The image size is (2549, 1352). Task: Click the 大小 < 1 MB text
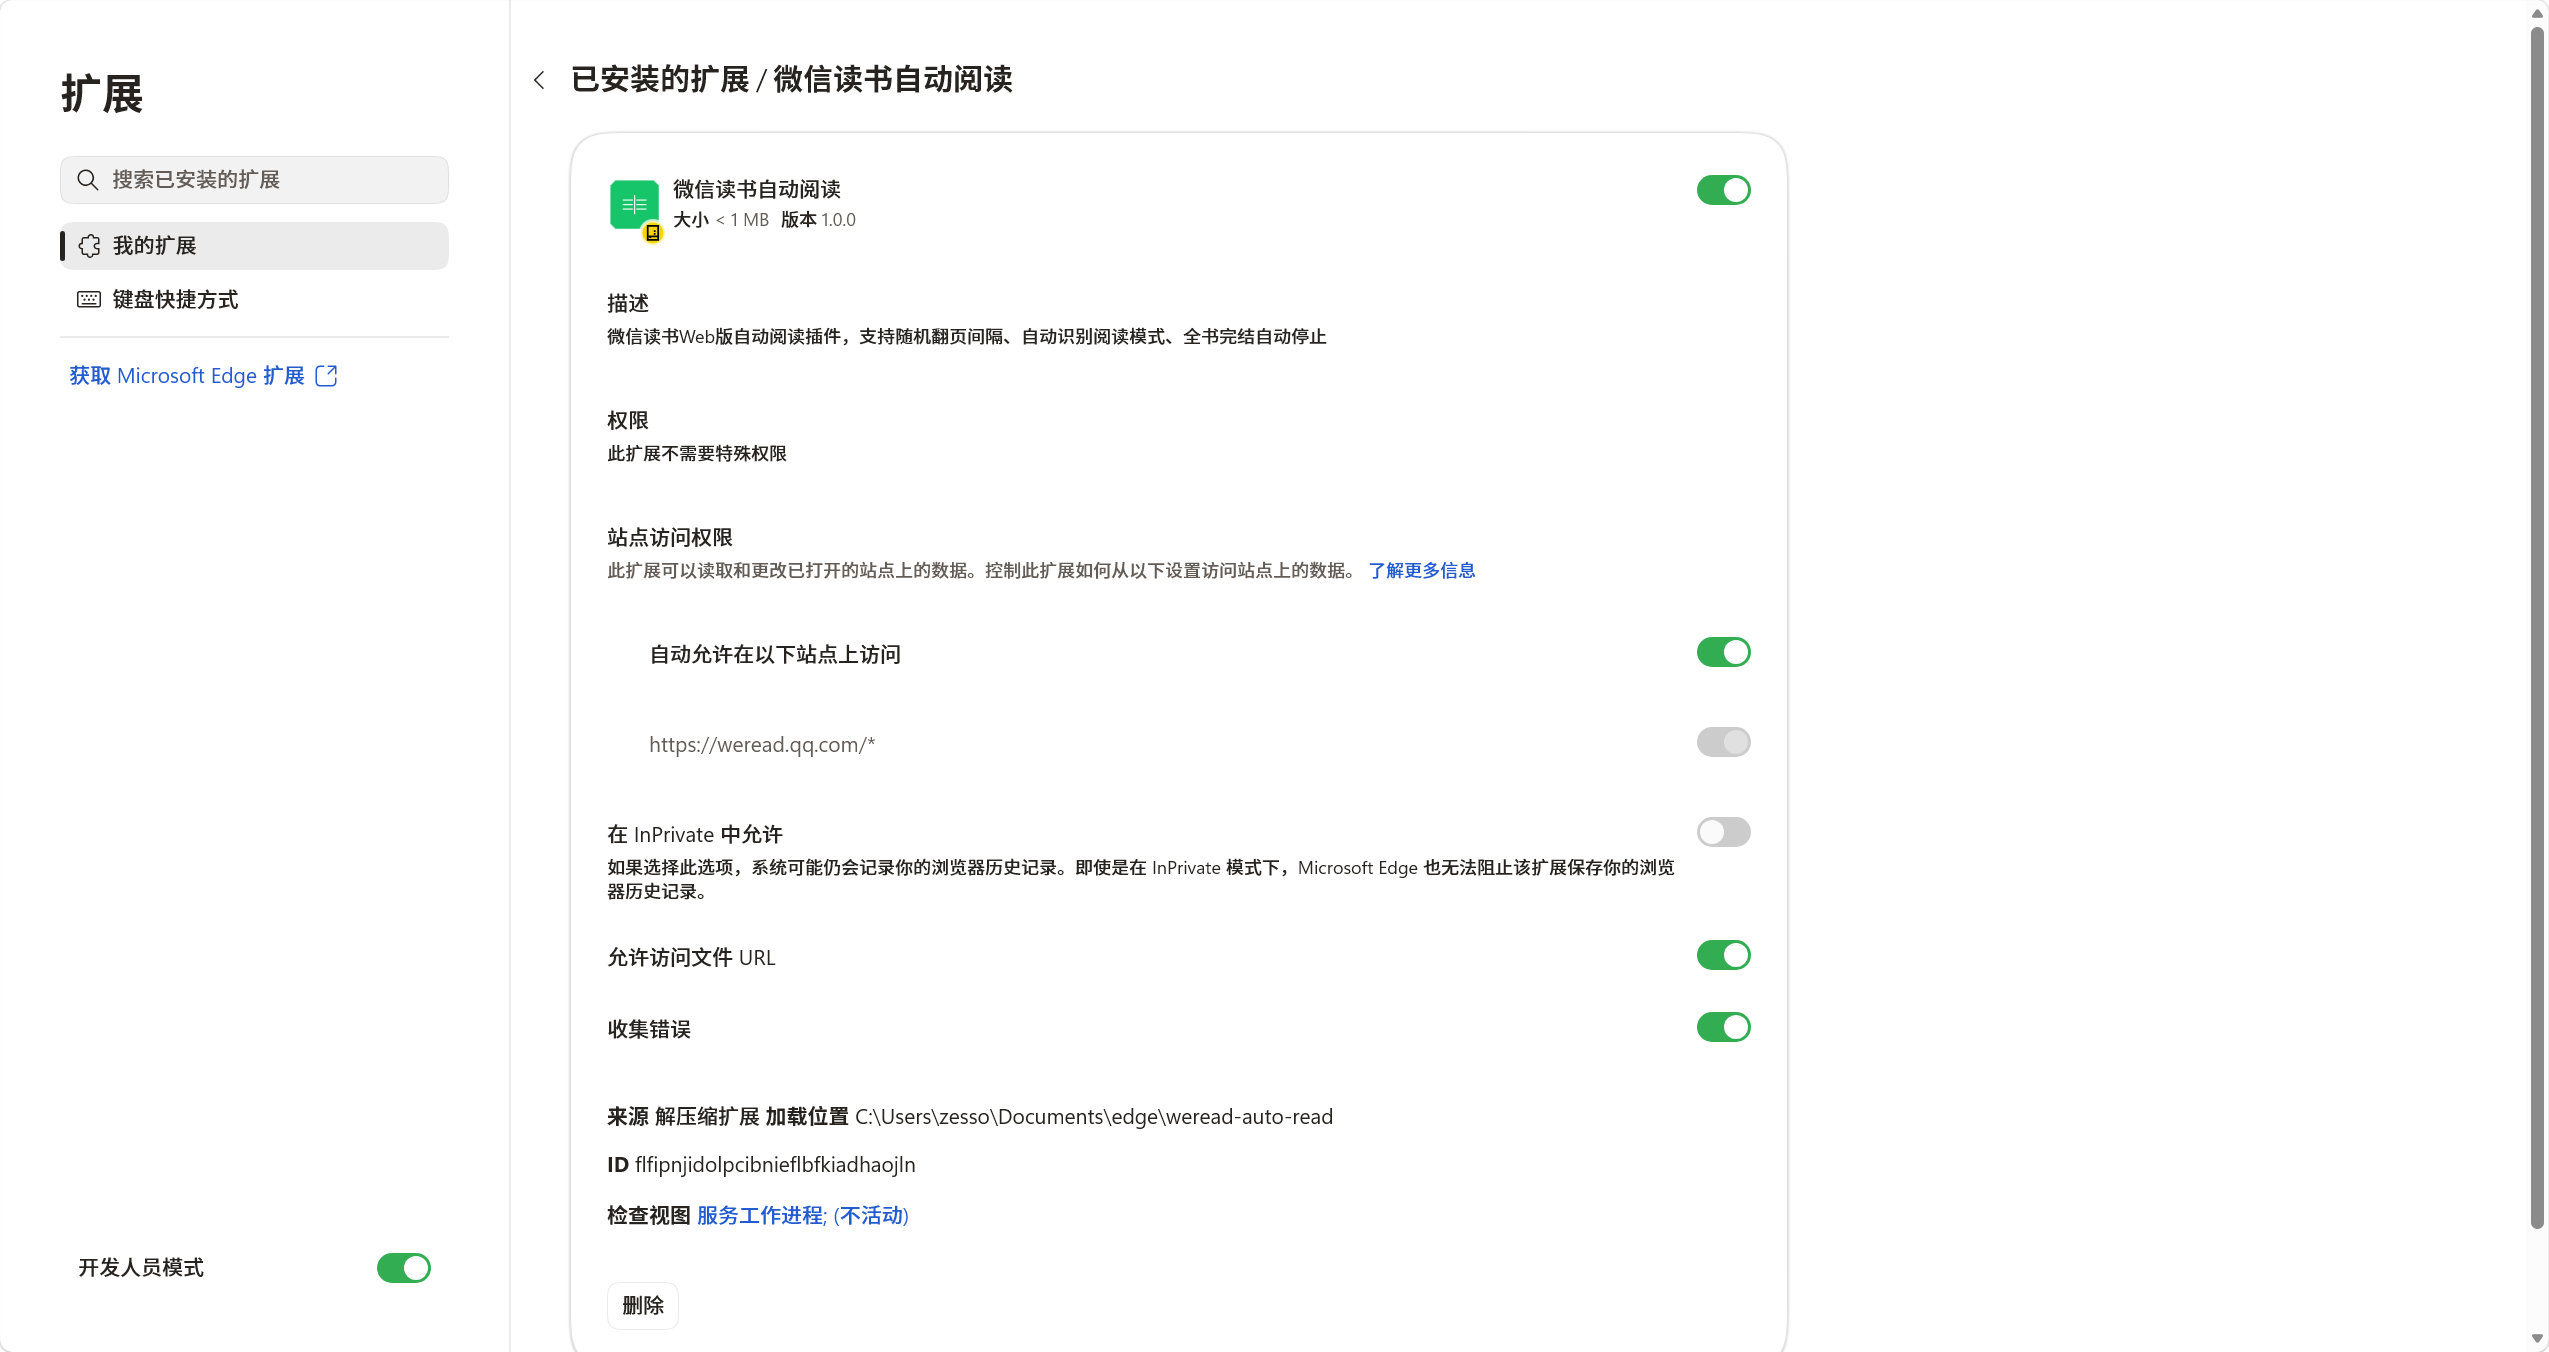pos(720,220)
